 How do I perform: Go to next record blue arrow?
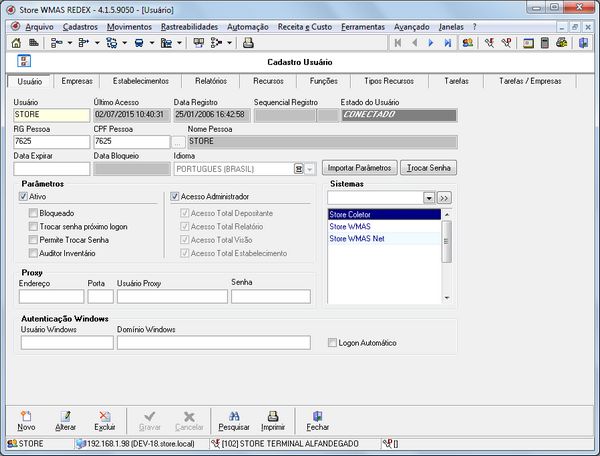[x=431, y=43]
